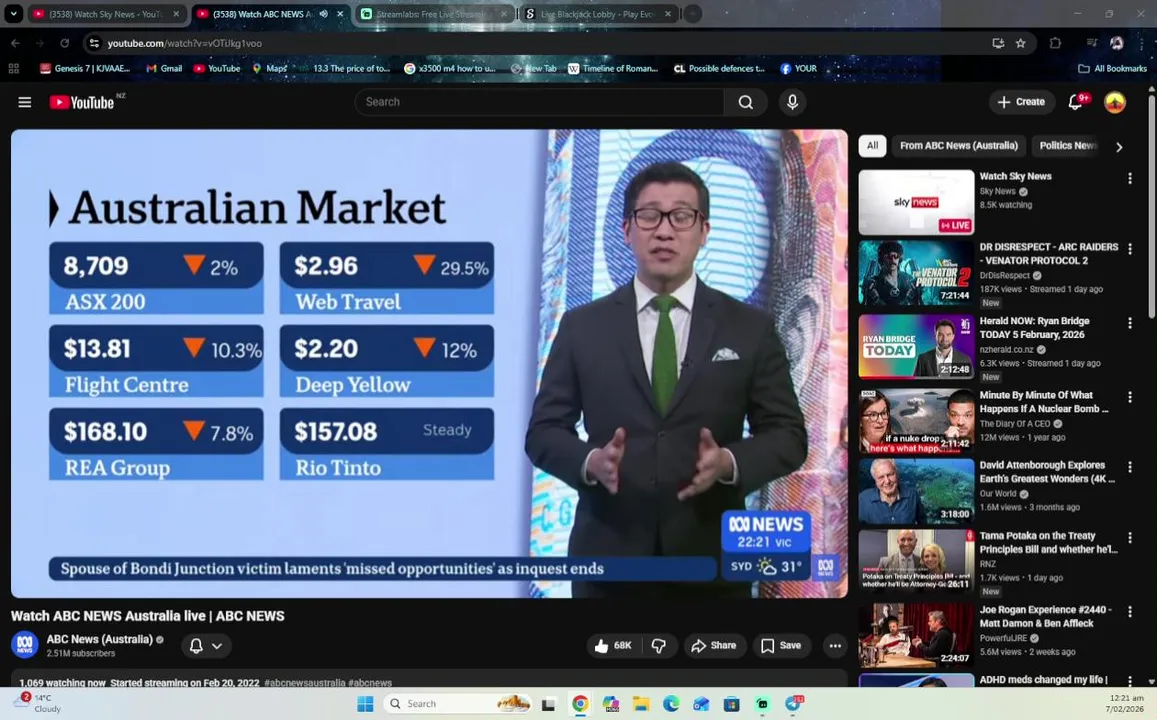The width and height of the screenshot is (1157, 720).
Task: Open options for Joe Rogan Experience video
Action: (x=1129, y=612)
